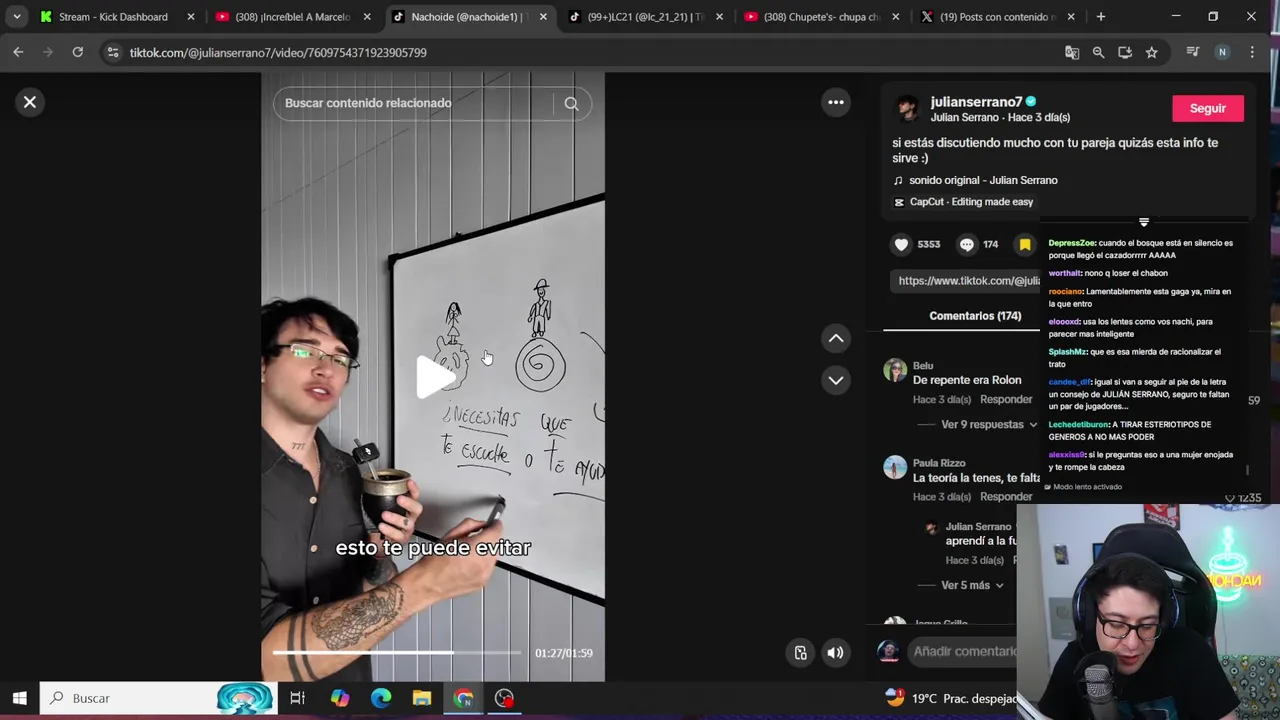1280x720 pixels.
Task: Open Microsoft Edge from the taskbar
Action: click(x=381, y=698)
